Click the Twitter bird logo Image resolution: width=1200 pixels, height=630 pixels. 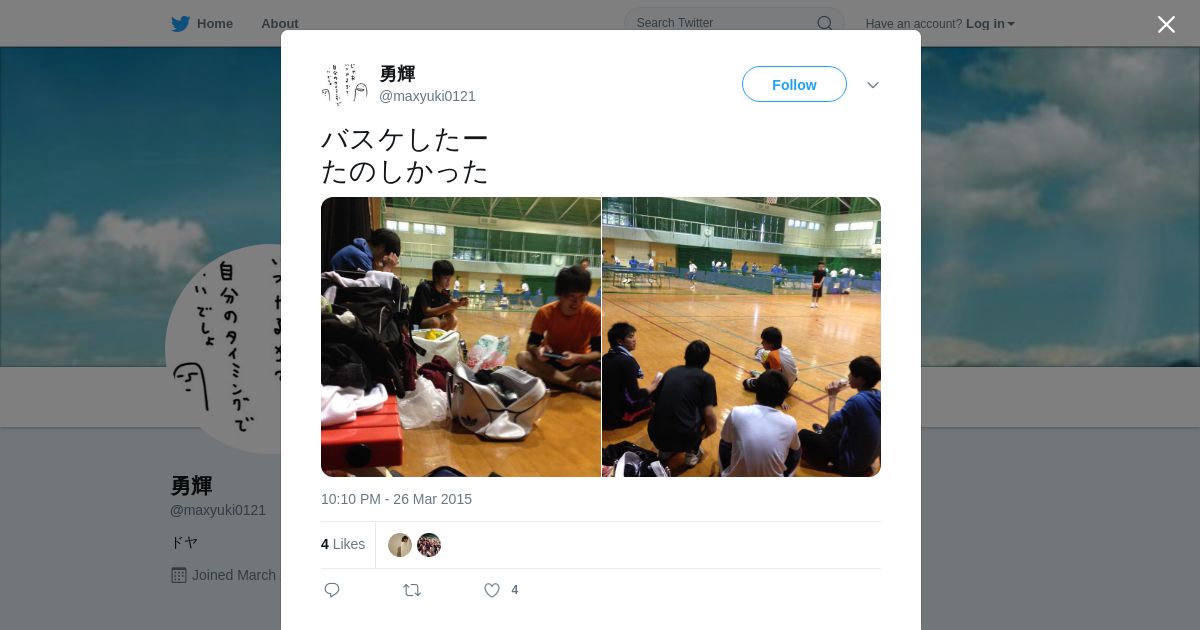click(180, 24)
